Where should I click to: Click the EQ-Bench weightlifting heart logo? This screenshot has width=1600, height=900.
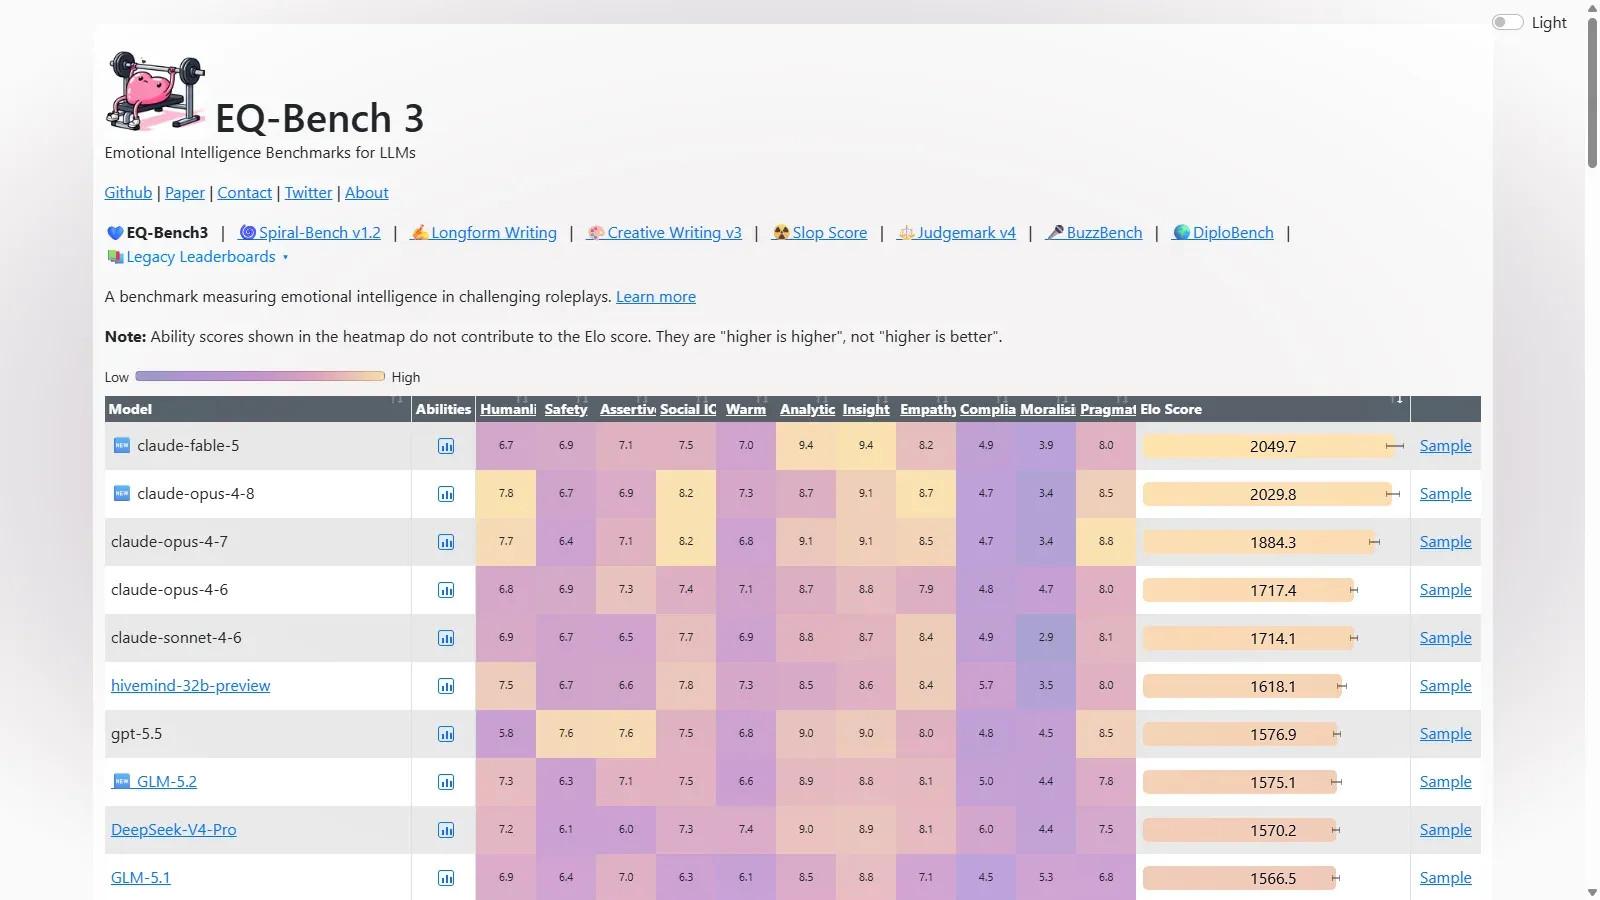pos(155,91)
